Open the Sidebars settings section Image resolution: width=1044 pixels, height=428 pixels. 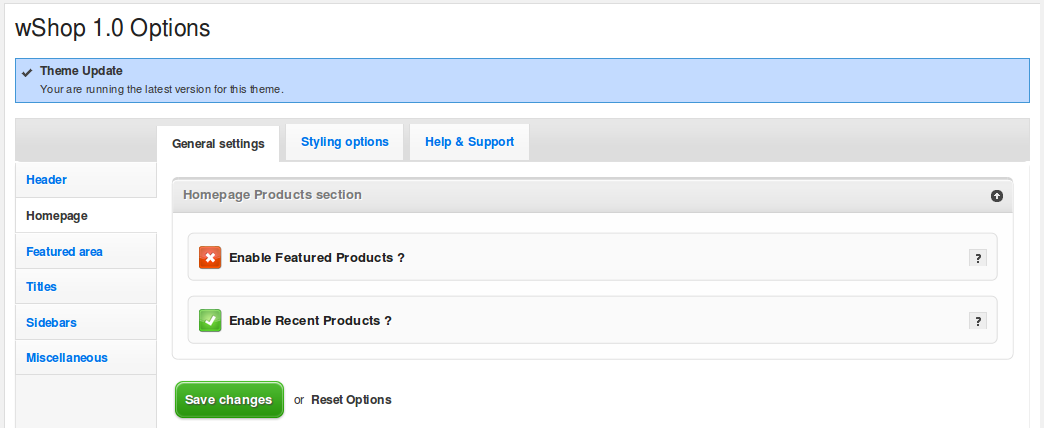[x=86, y=323]
